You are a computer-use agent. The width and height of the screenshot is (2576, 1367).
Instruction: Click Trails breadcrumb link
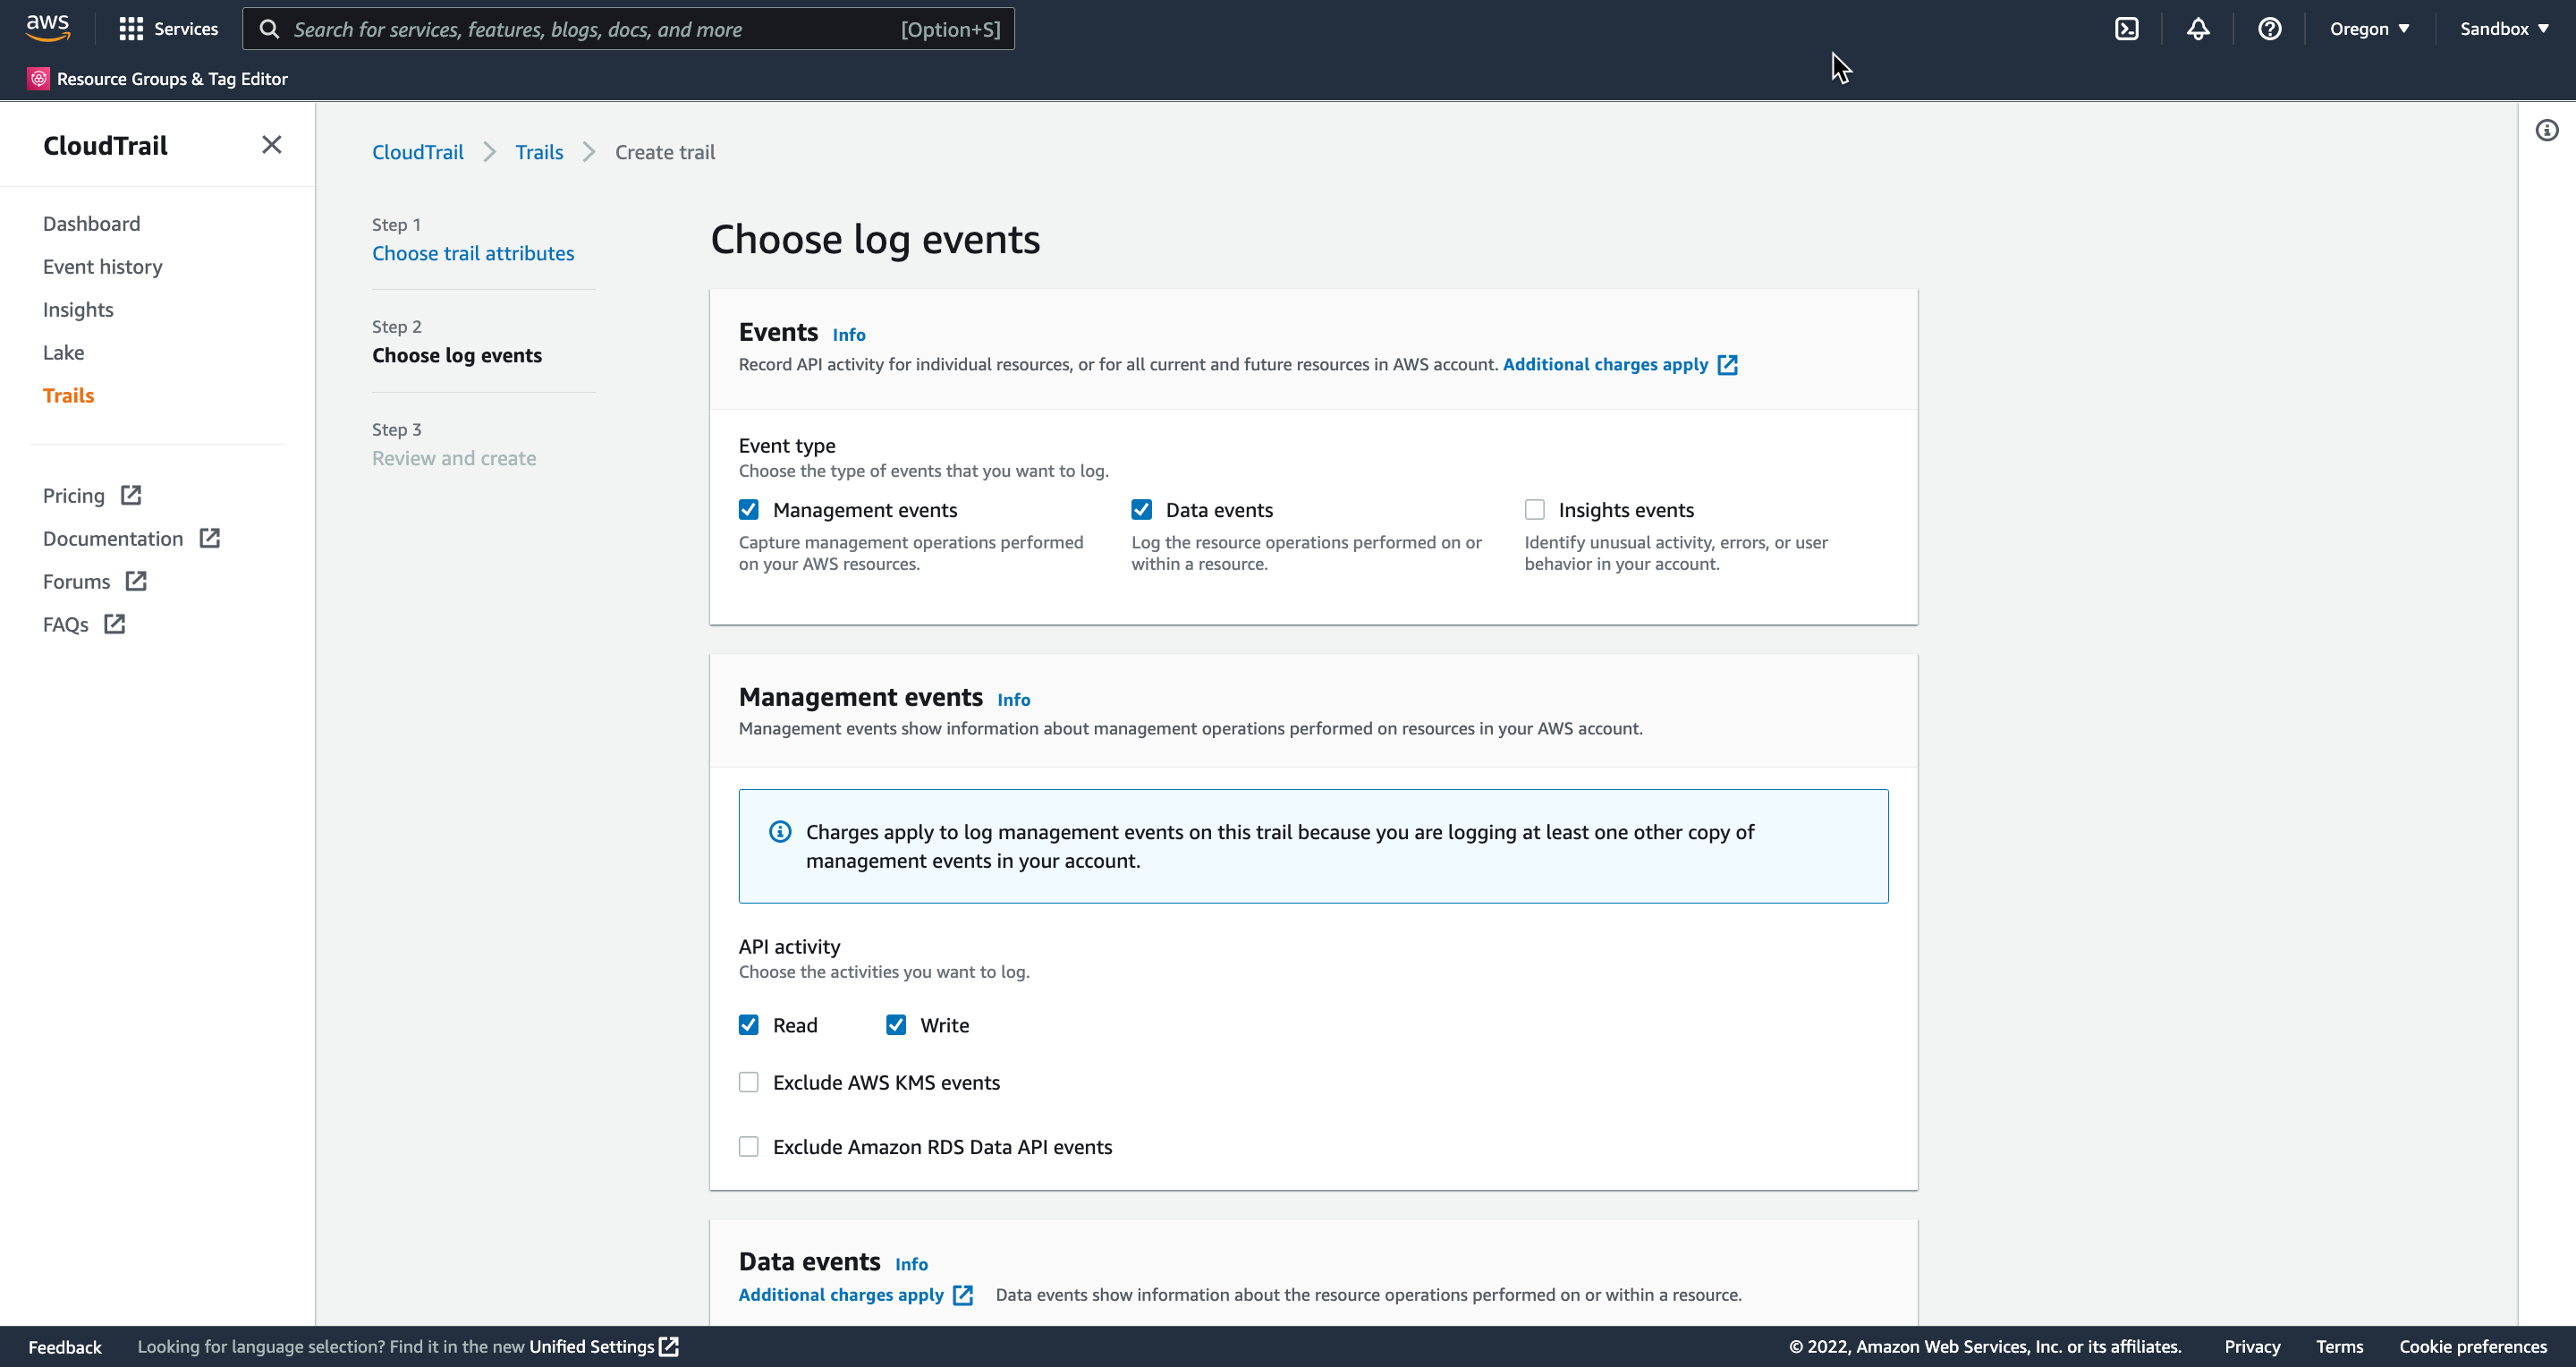point(538,152)
